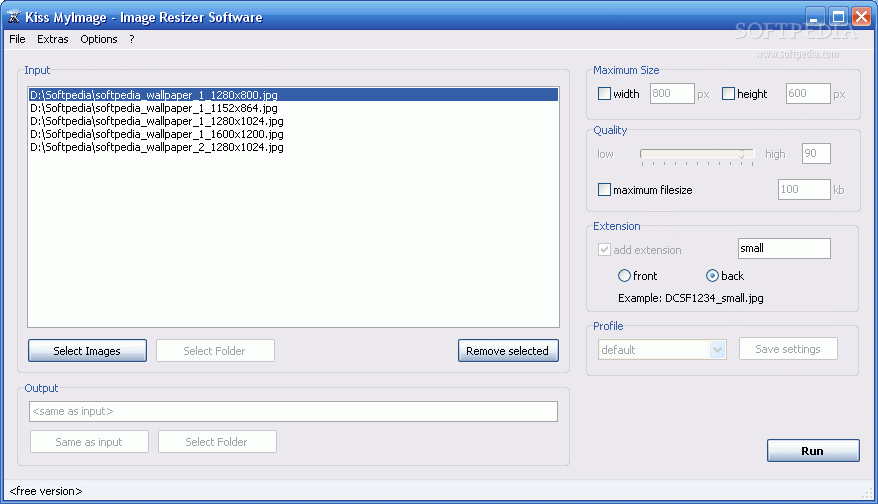Open the ? help menu
878x504 pixels.
(x=132, y=39)
